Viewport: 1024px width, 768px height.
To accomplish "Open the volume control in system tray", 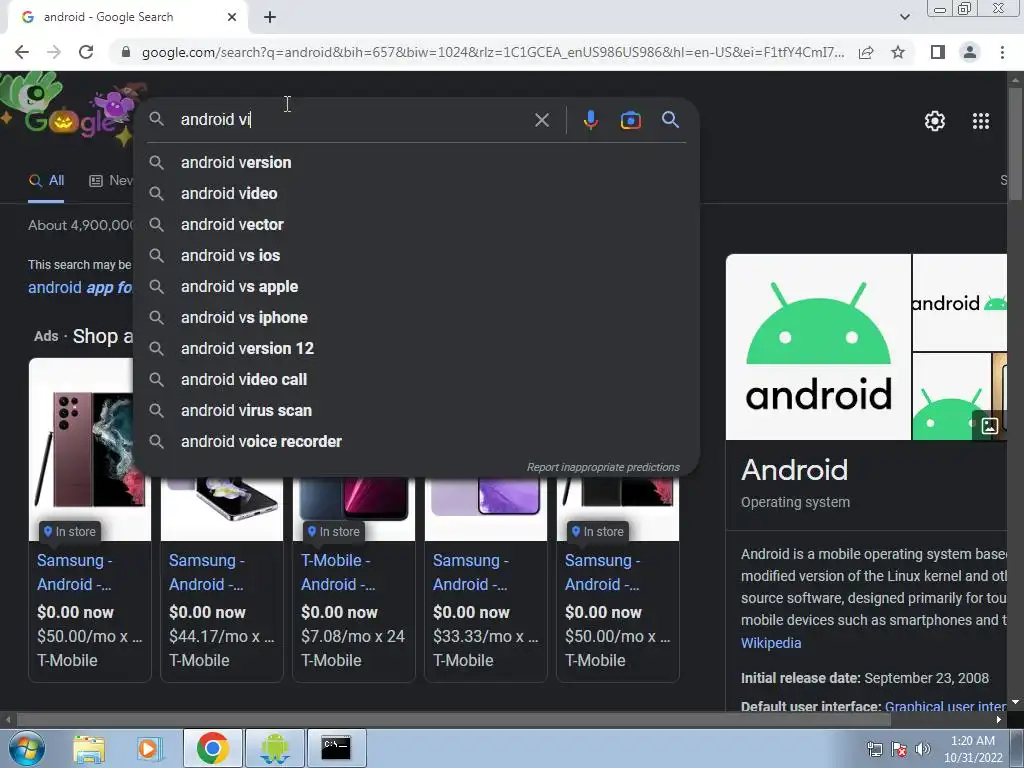I will (x=923, y=749).
